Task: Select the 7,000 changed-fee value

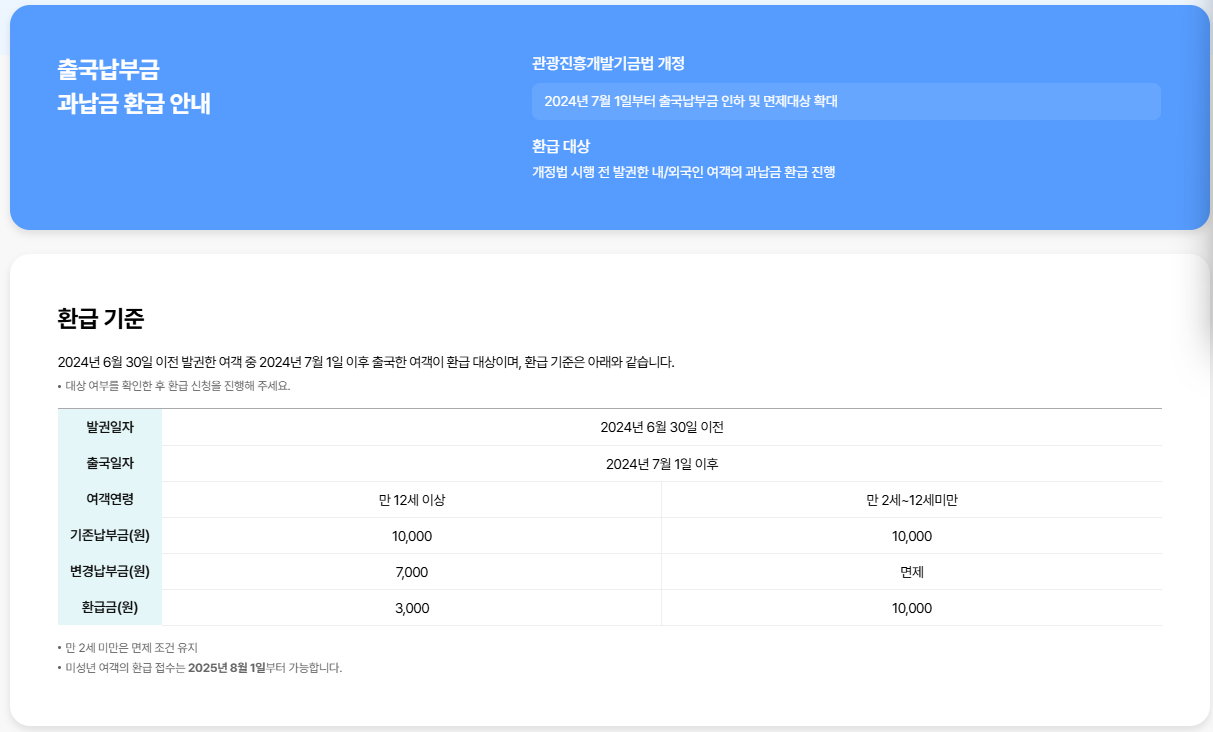Action: (x=413, y=571)
